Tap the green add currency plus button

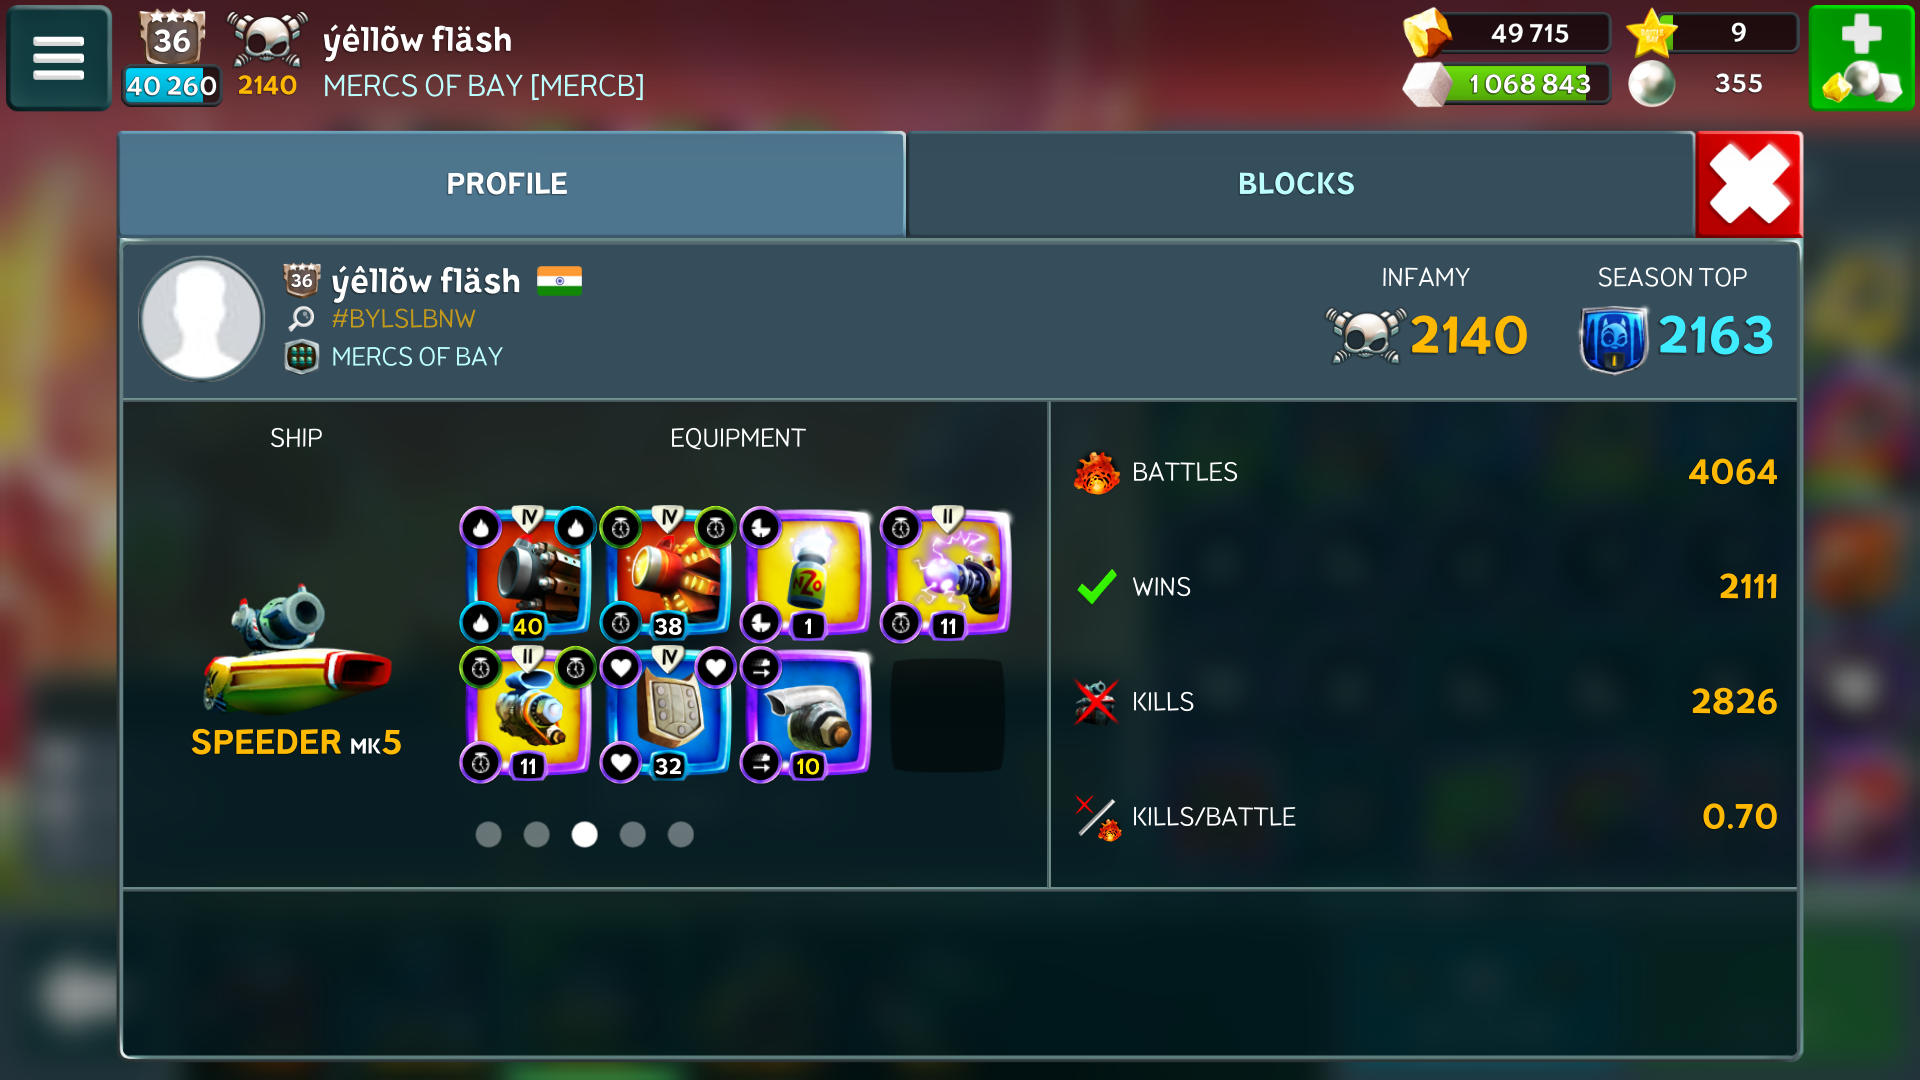(1861, 57)
